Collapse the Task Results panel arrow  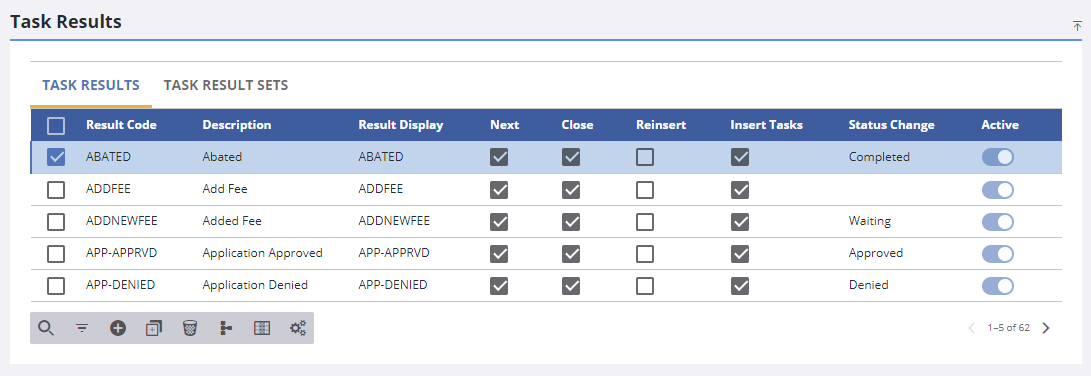1077,26
